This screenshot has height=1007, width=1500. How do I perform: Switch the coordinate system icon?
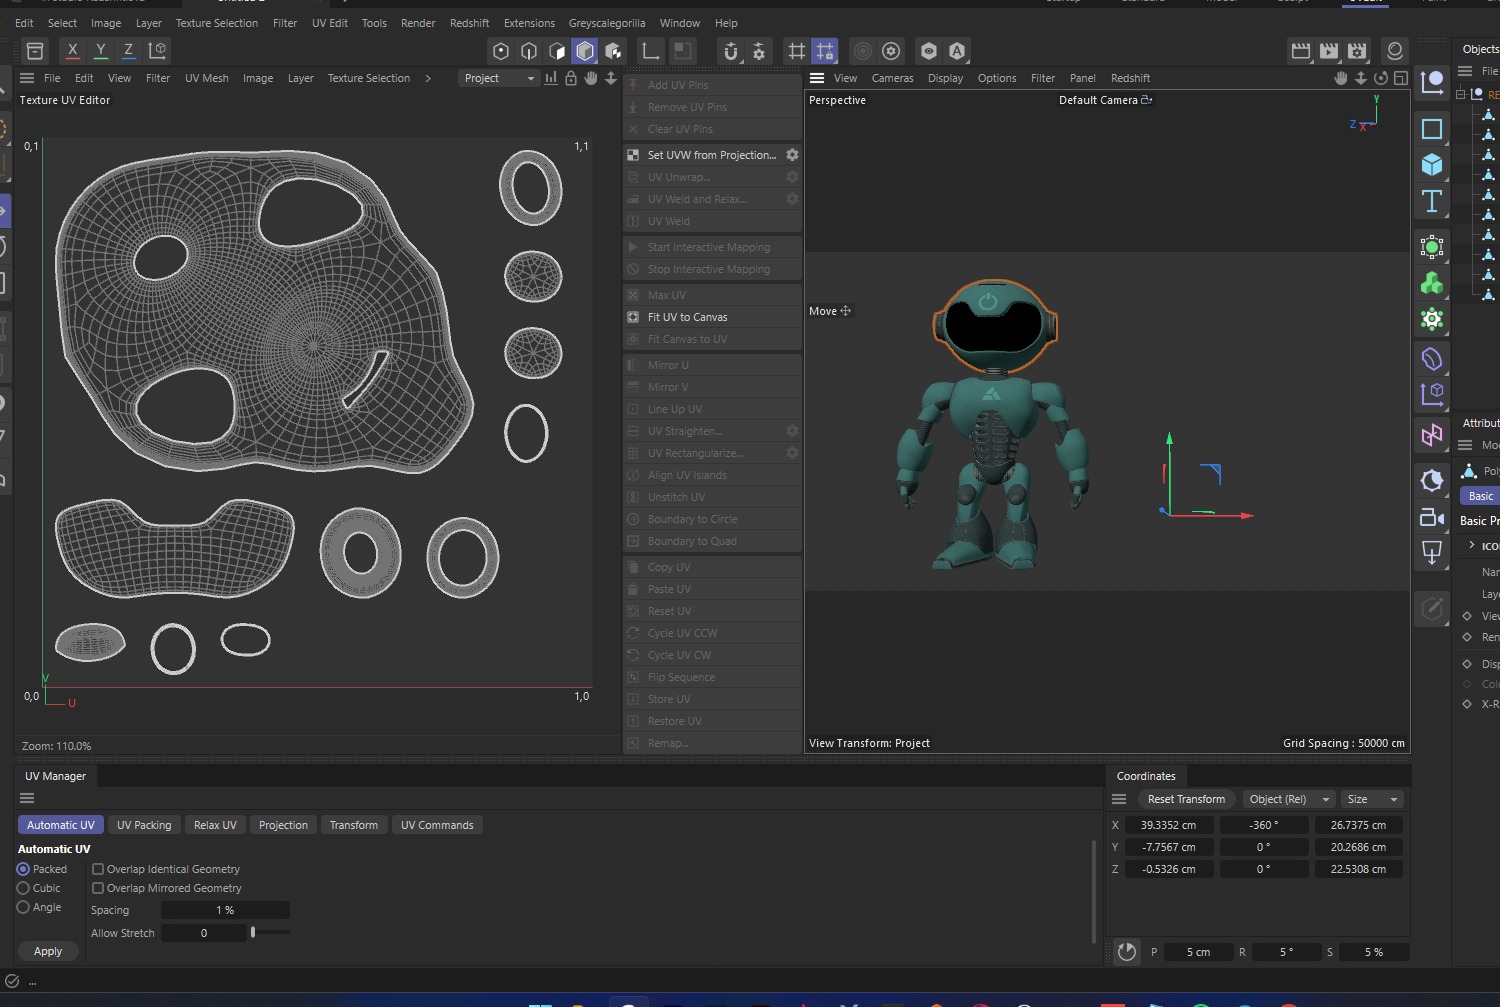point(157,50)
